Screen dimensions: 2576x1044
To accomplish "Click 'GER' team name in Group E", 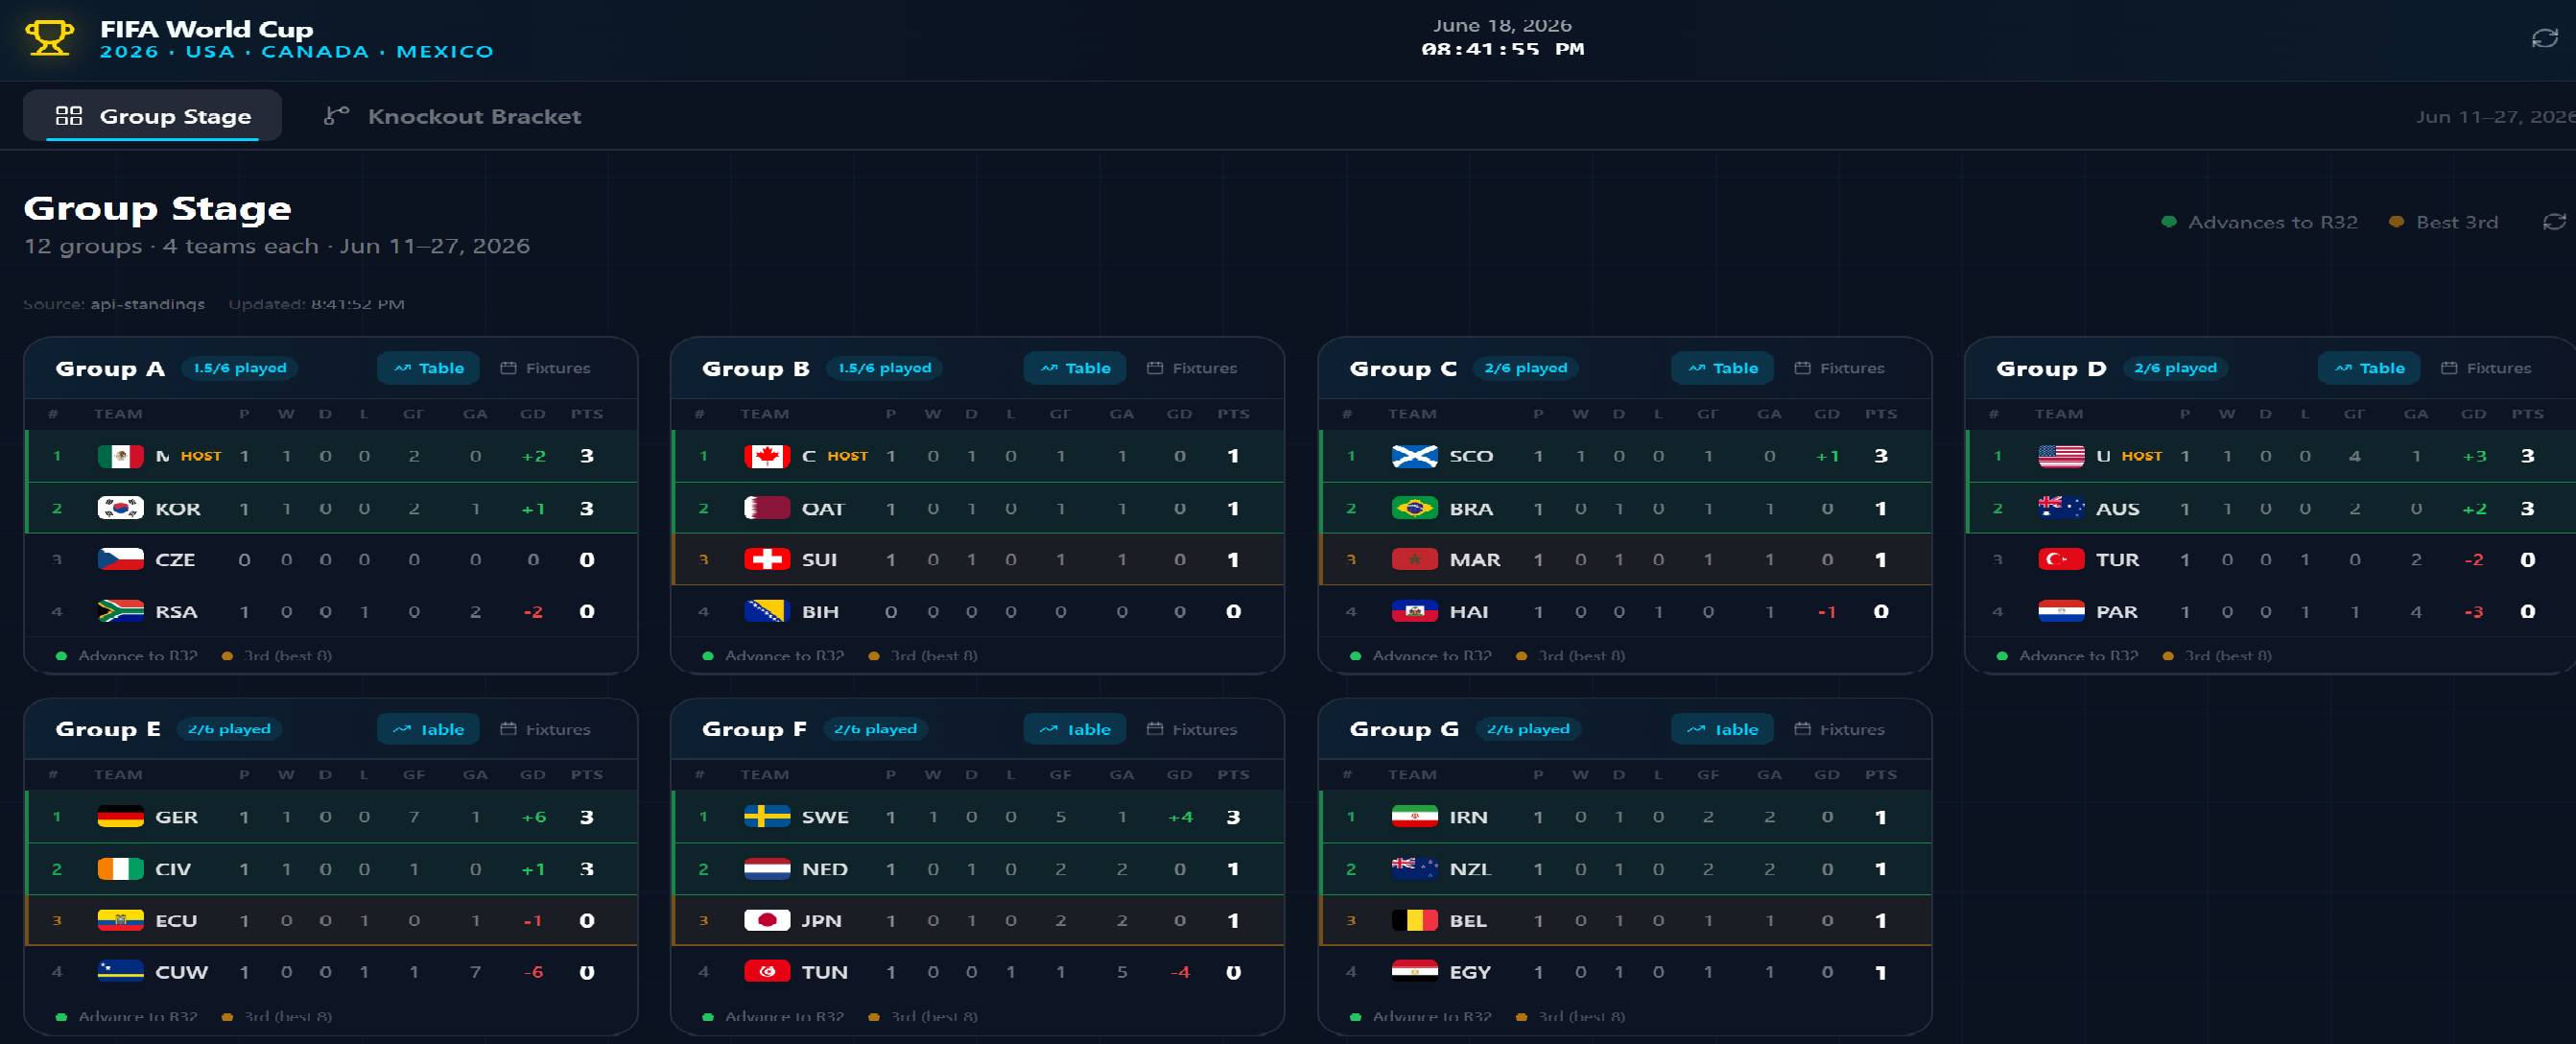I will (x=176, y=817).
